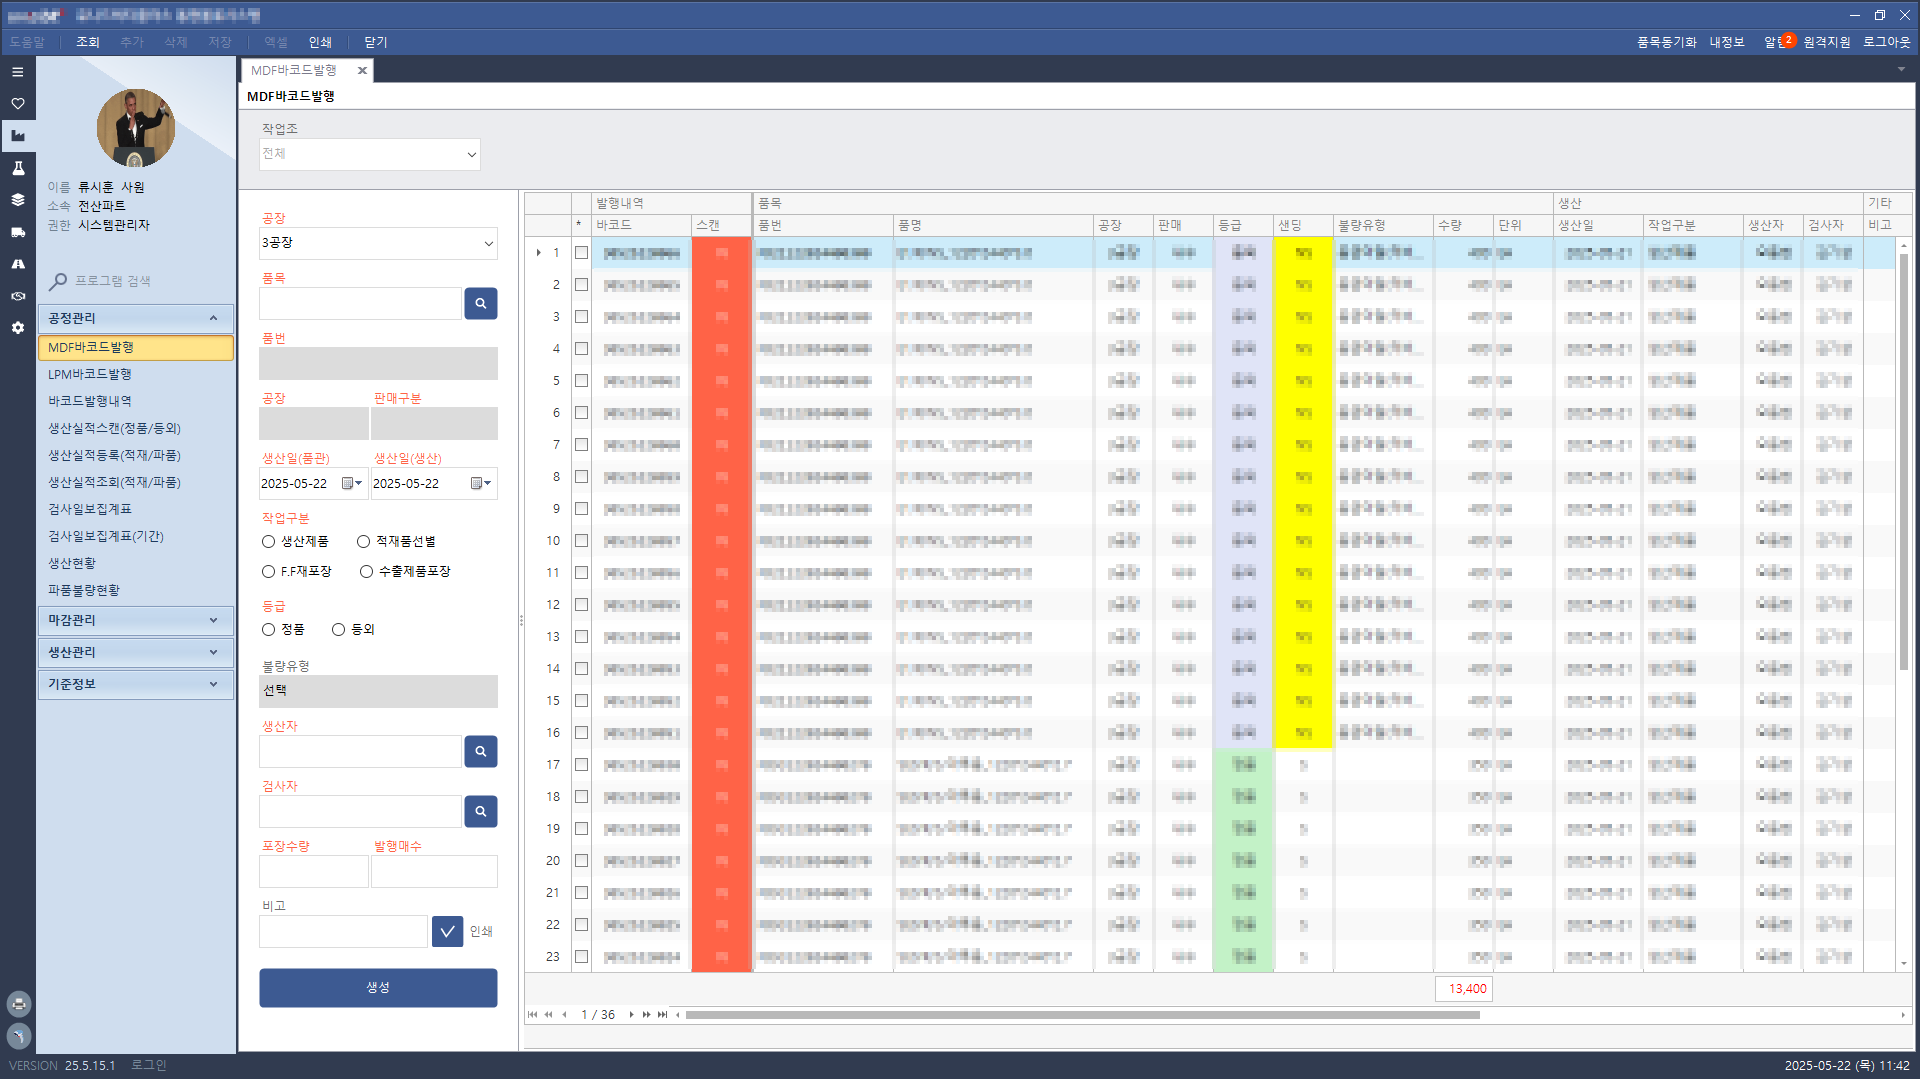Search 생산자 with the magnifier button

pyautogui.click(x=480, y=751)
